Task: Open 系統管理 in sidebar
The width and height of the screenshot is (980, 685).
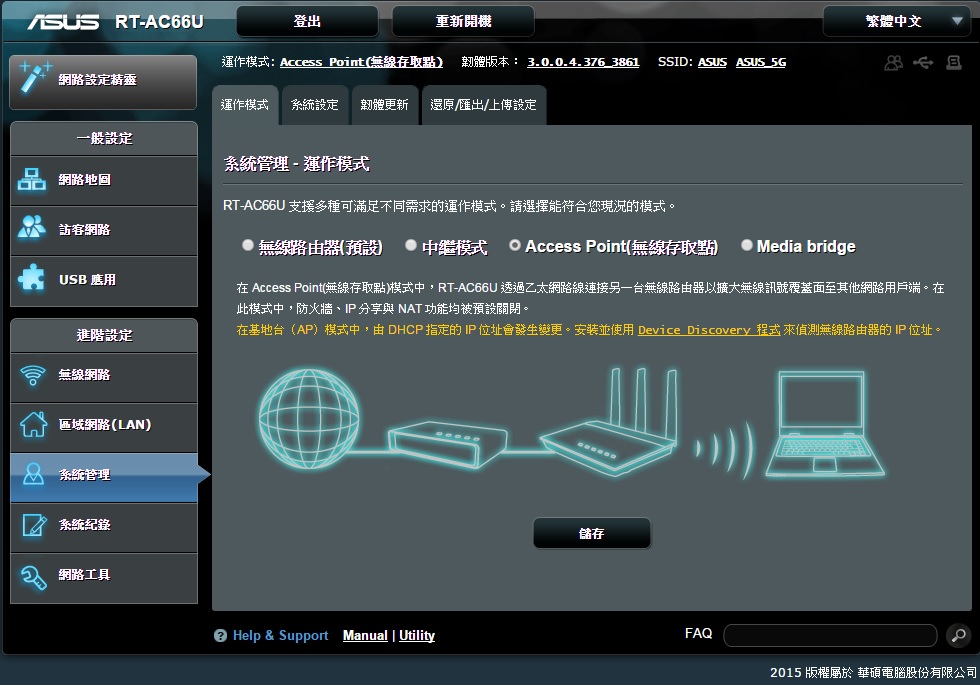Action: pyautogui.click(x=104, y=478)
